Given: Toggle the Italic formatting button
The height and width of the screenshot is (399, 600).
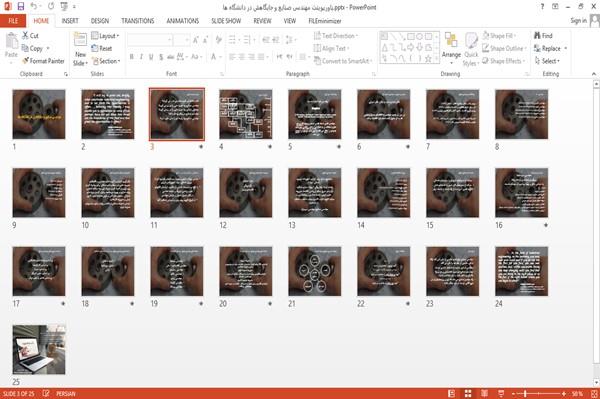Looking at the screenshot, I should click(x=141, y=57).
